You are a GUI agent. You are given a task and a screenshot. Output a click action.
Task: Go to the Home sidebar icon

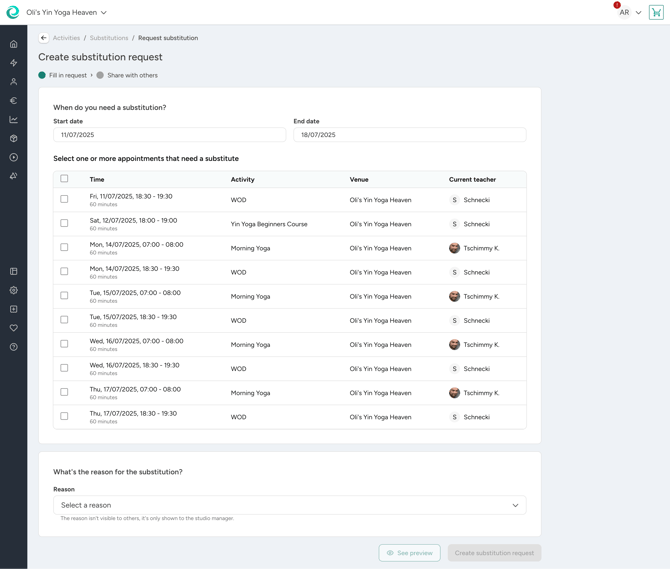click(14, 44)
